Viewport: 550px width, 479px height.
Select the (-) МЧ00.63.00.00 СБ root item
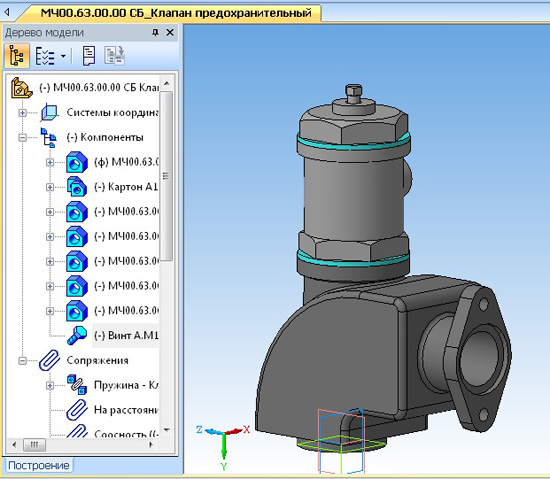99,88
